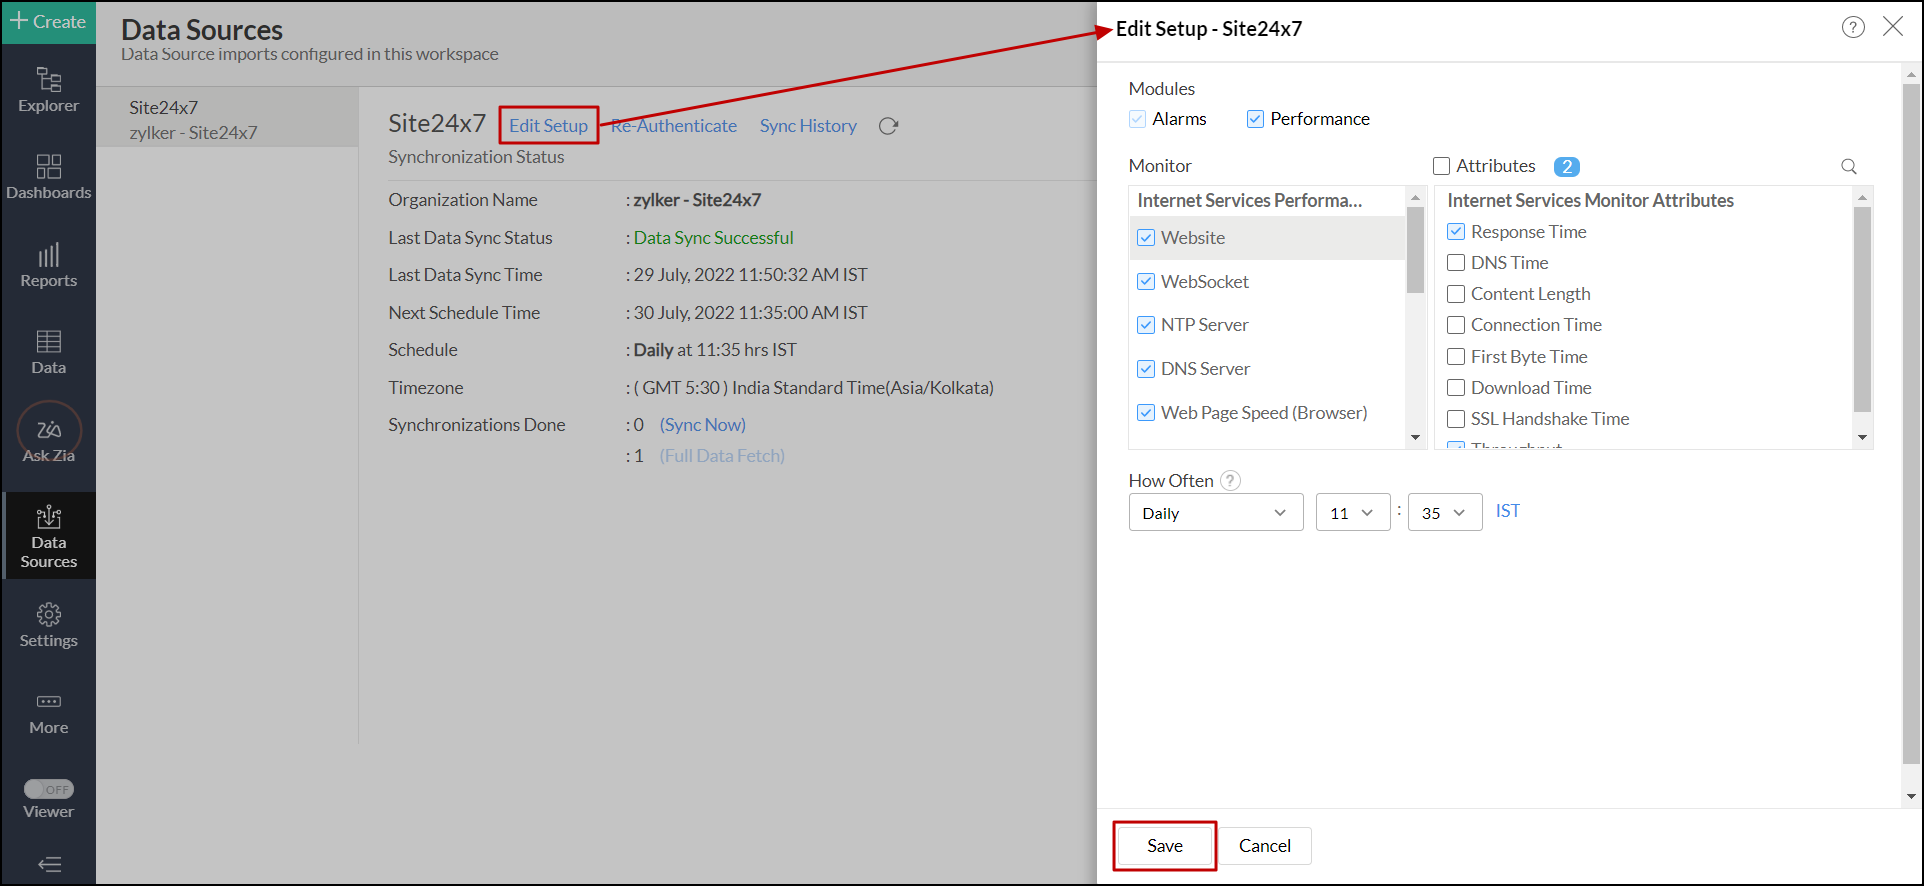1924x886 pixels.
Task: Open the Reports sidebar section
Action: point(48,265)
